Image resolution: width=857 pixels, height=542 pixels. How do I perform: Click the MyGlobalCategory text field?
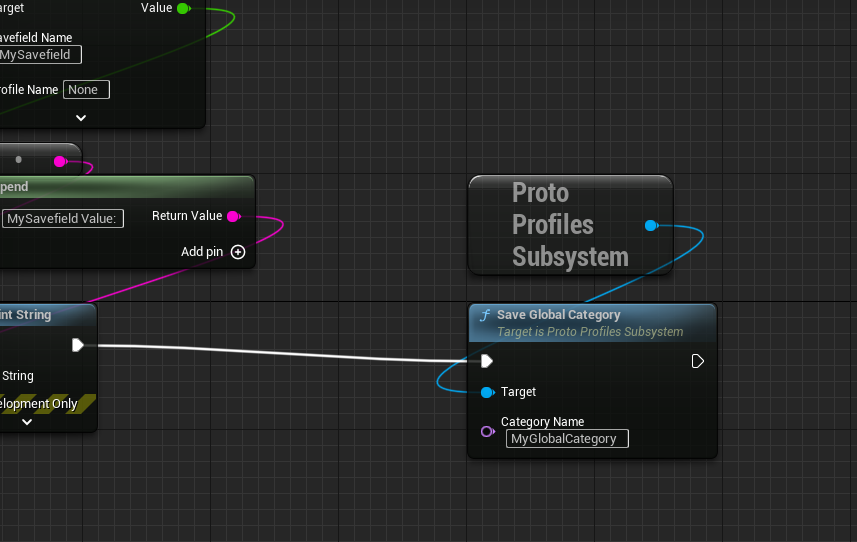pos(566,439)
